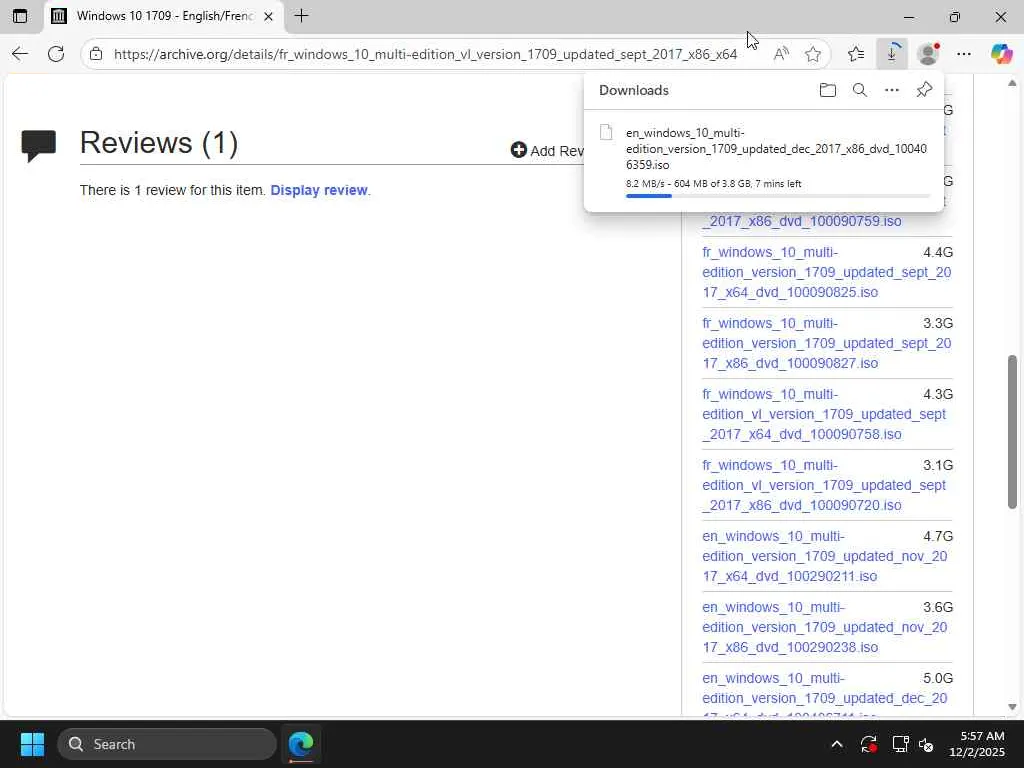Open More options in Downloads panel
Screen dimensions: 1024x768
pyautogui.click(x=891, y=90)
